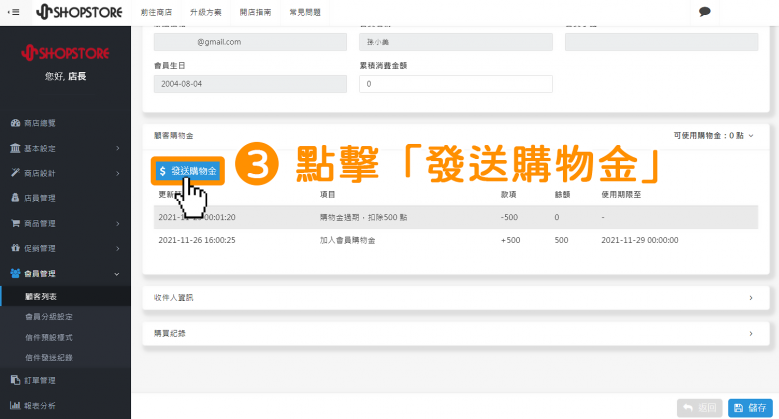Expand the 收件人資訊 section

[456, 298]
